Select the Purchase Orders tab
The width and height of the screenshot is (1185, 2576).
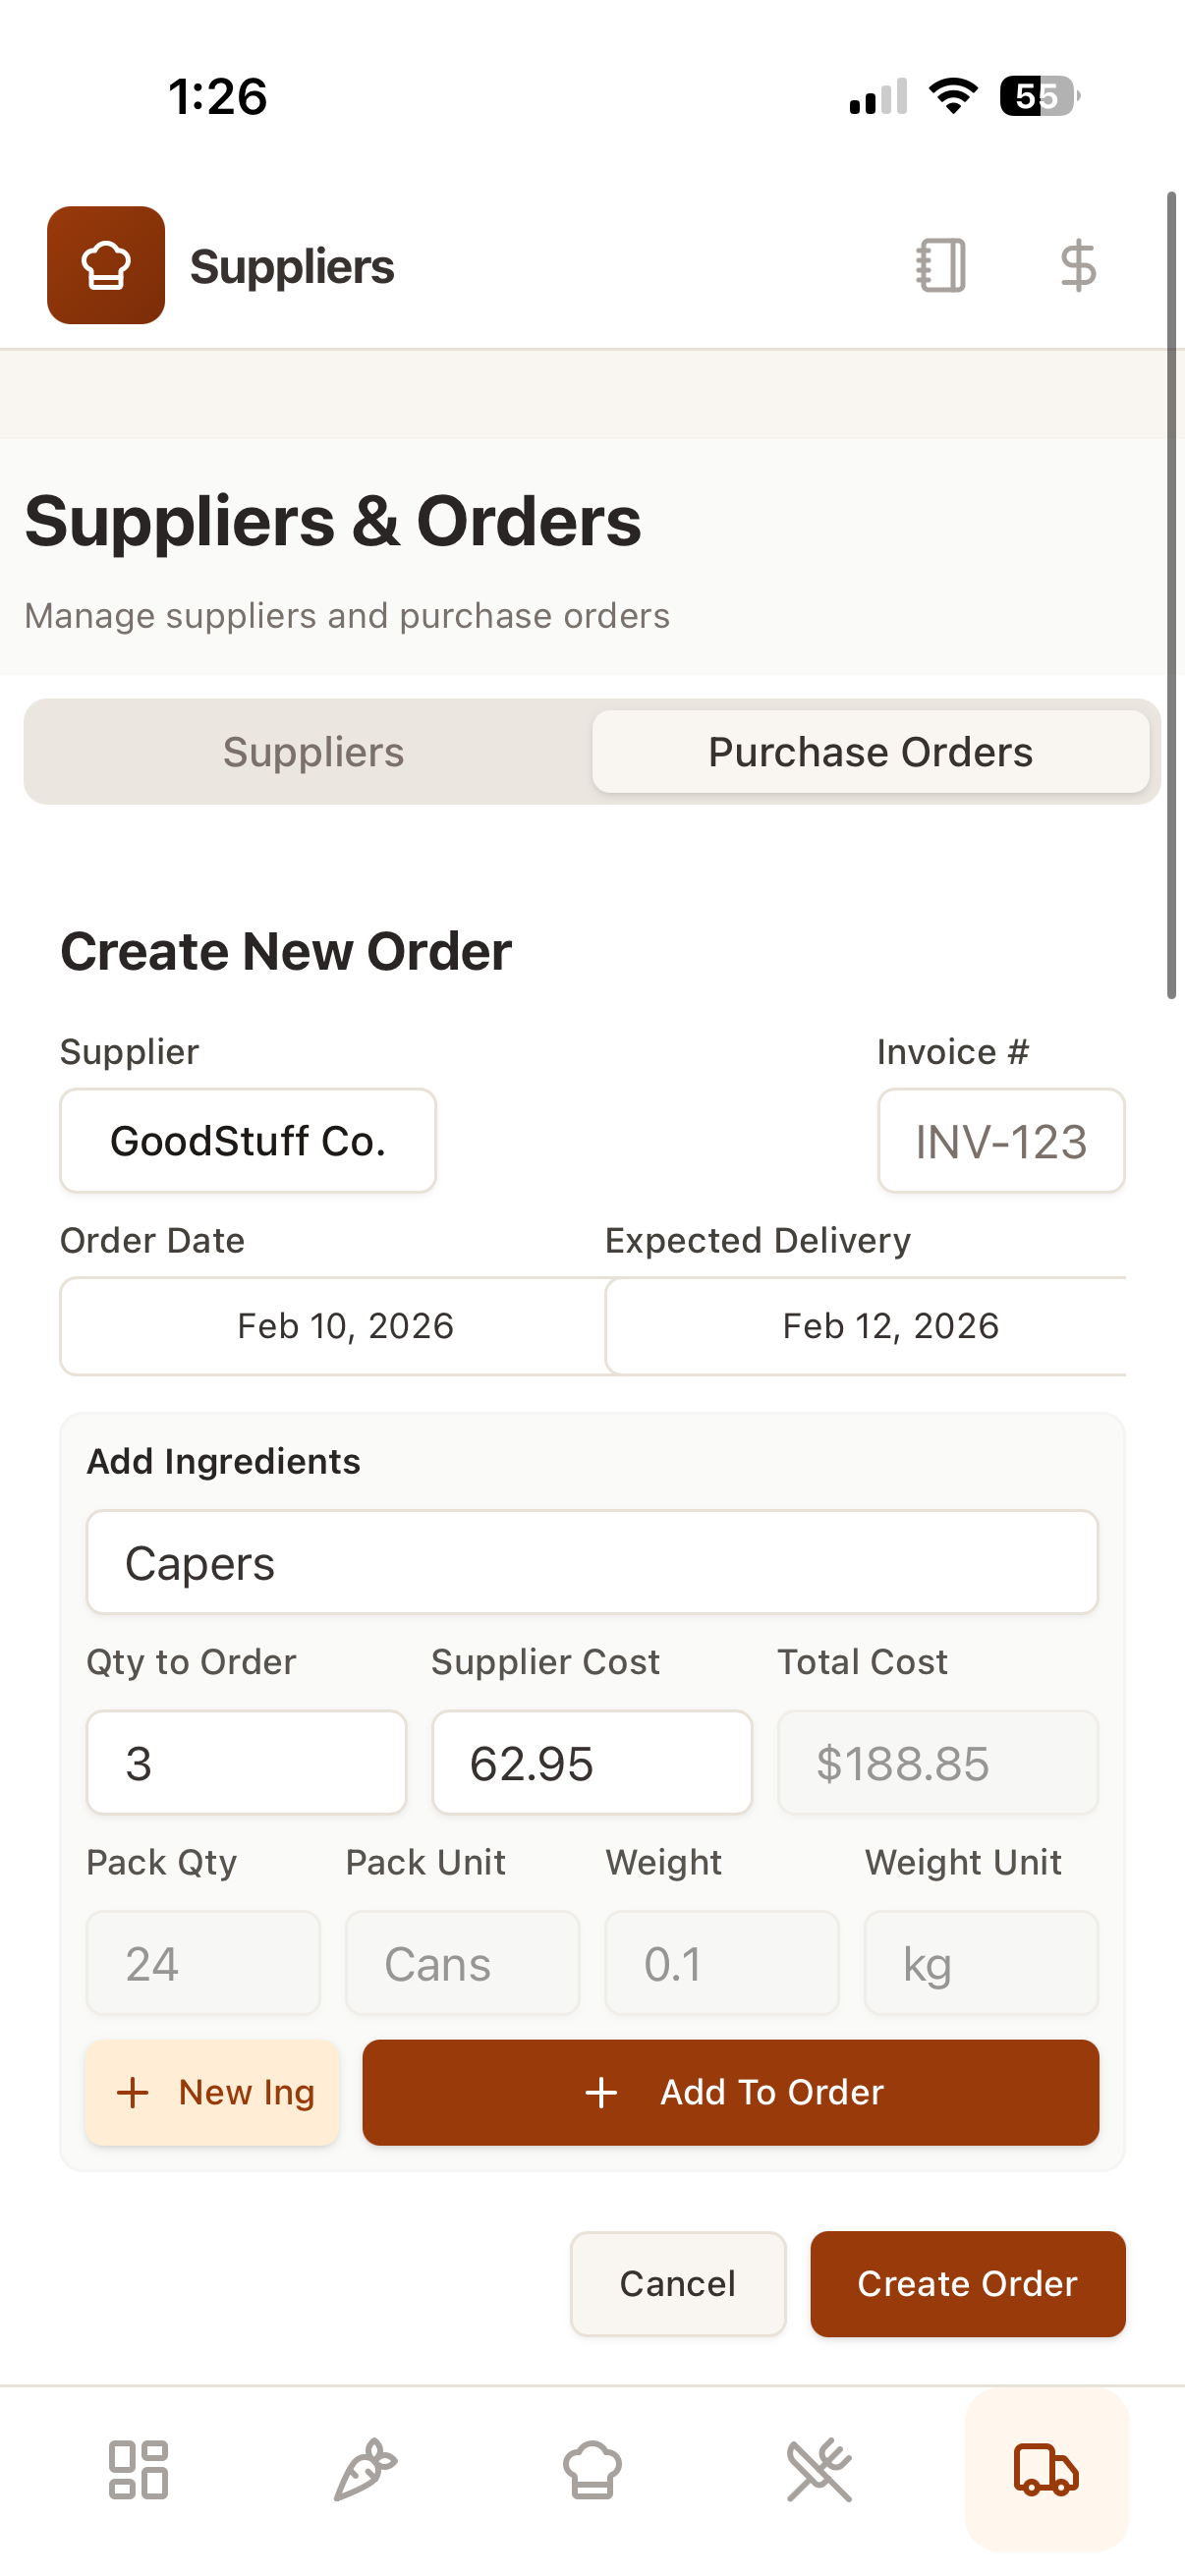[870, 752]
